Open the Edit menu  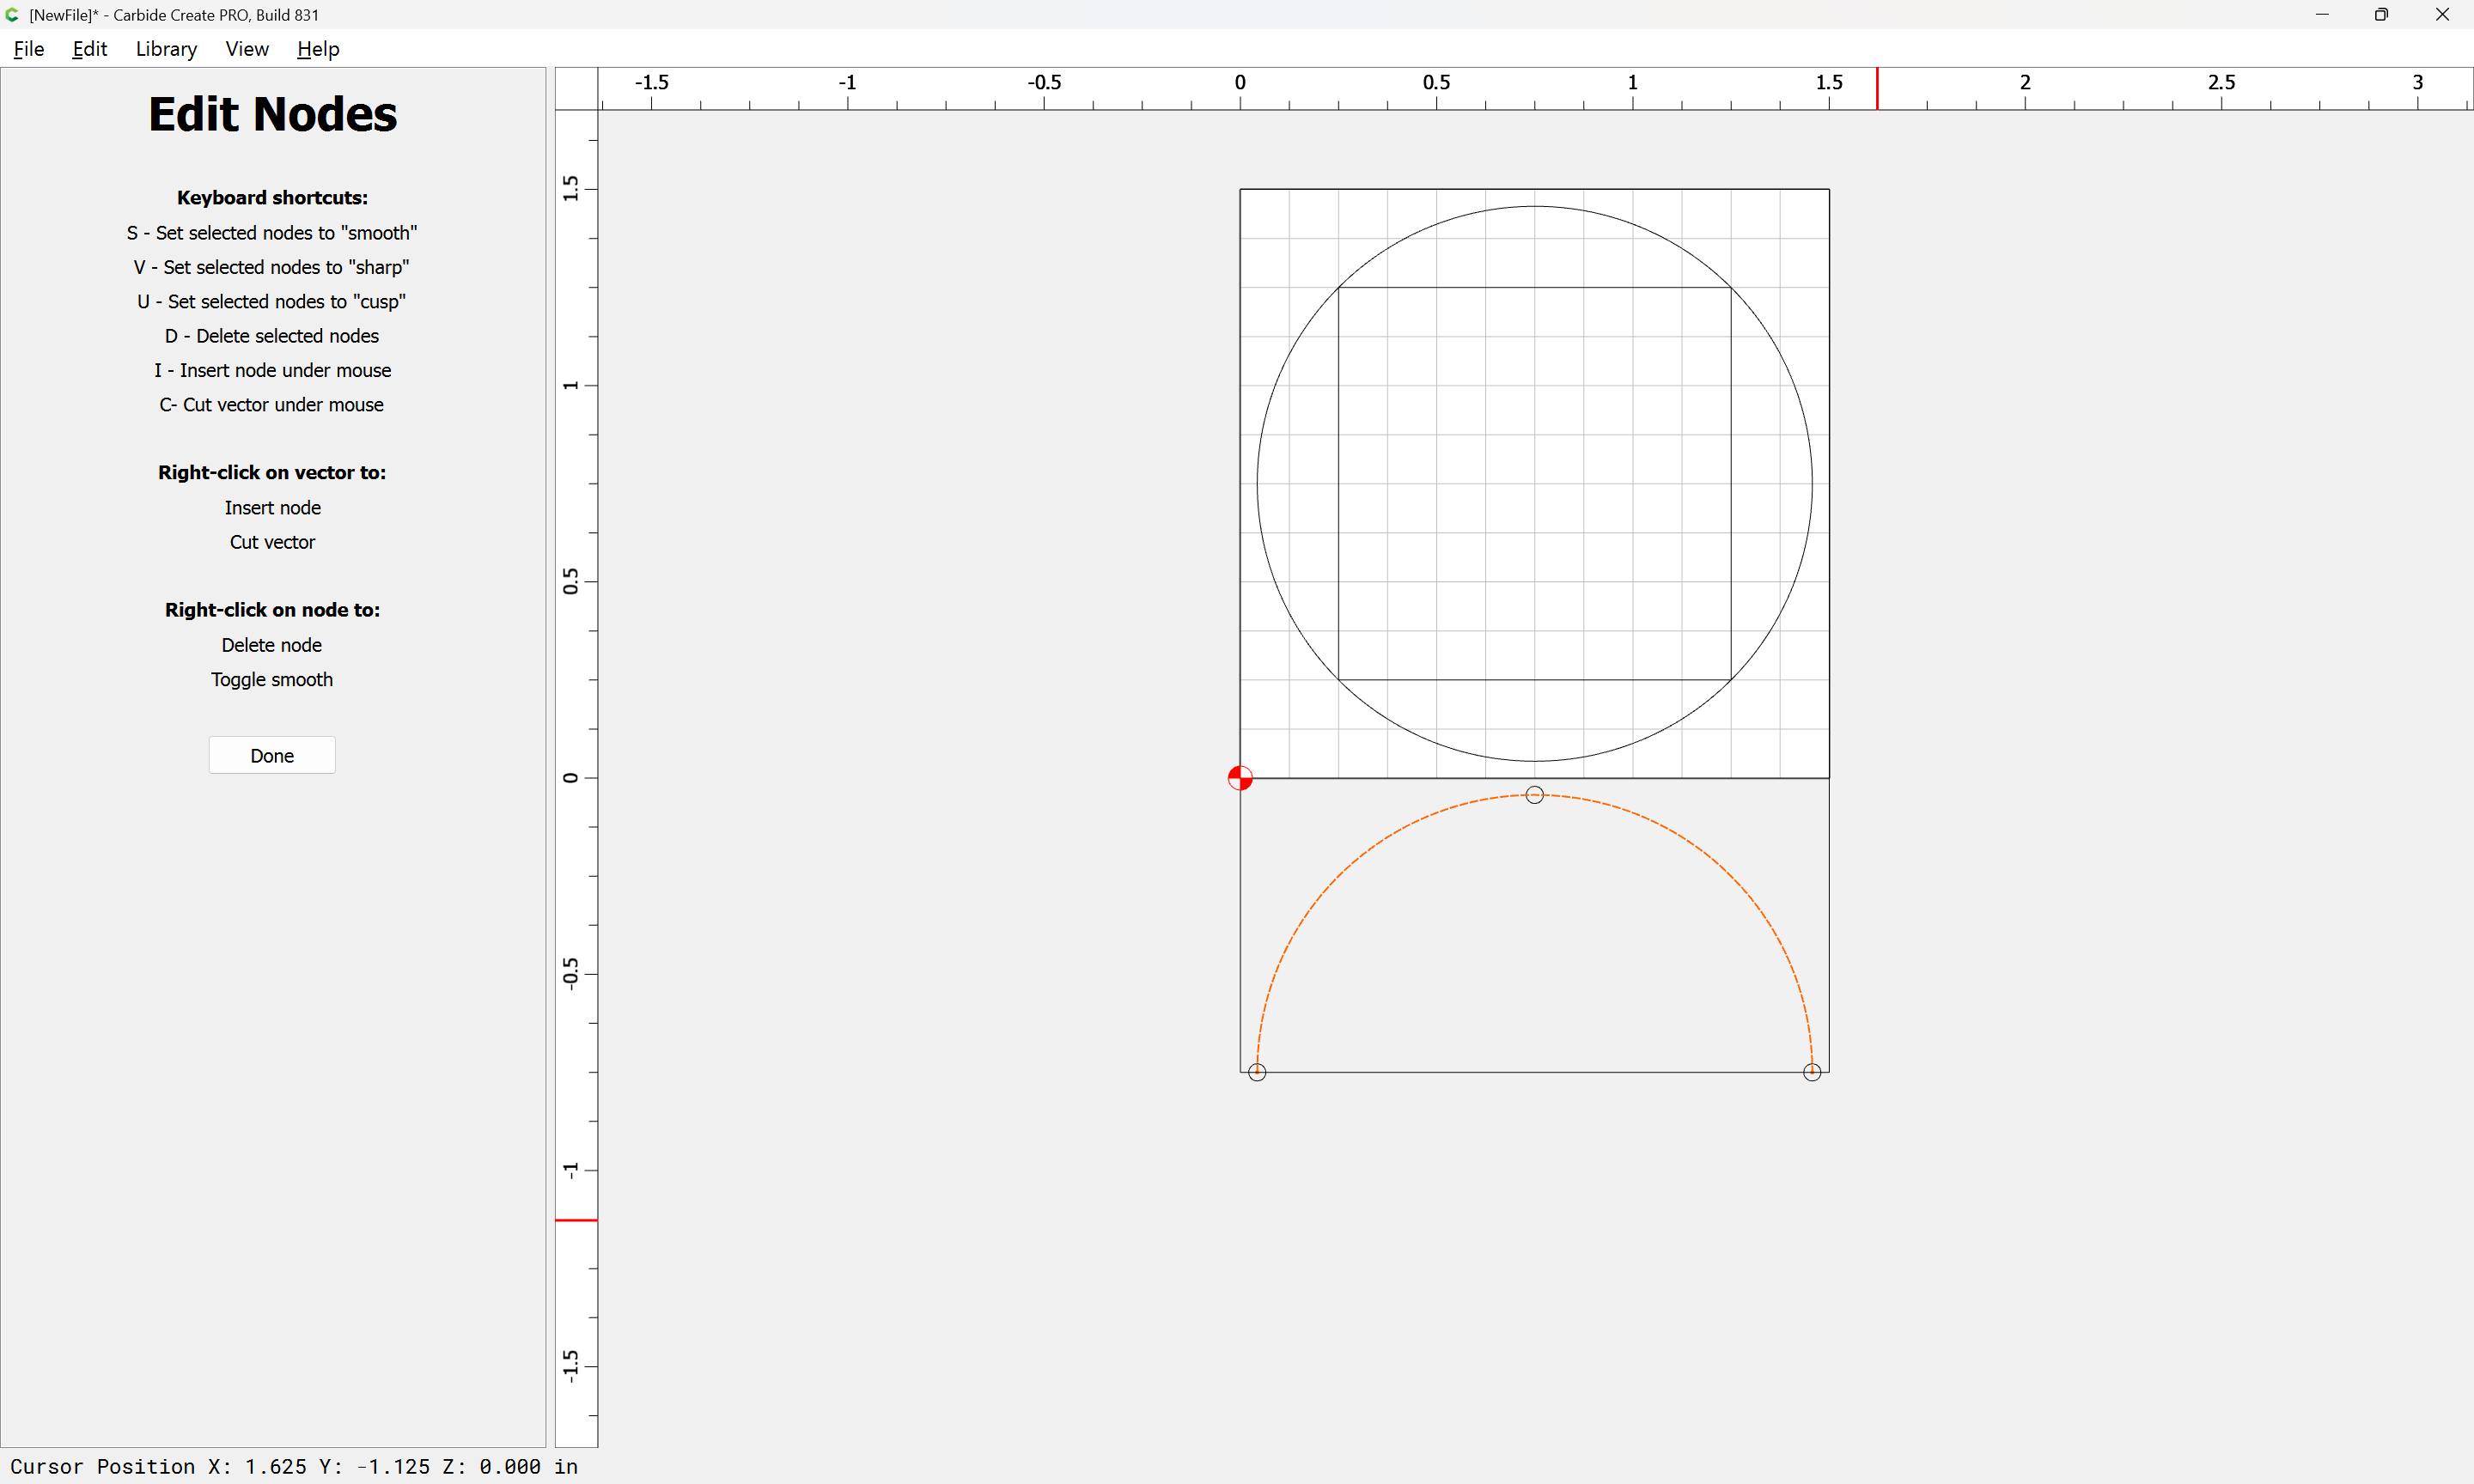tap(90, 49)
